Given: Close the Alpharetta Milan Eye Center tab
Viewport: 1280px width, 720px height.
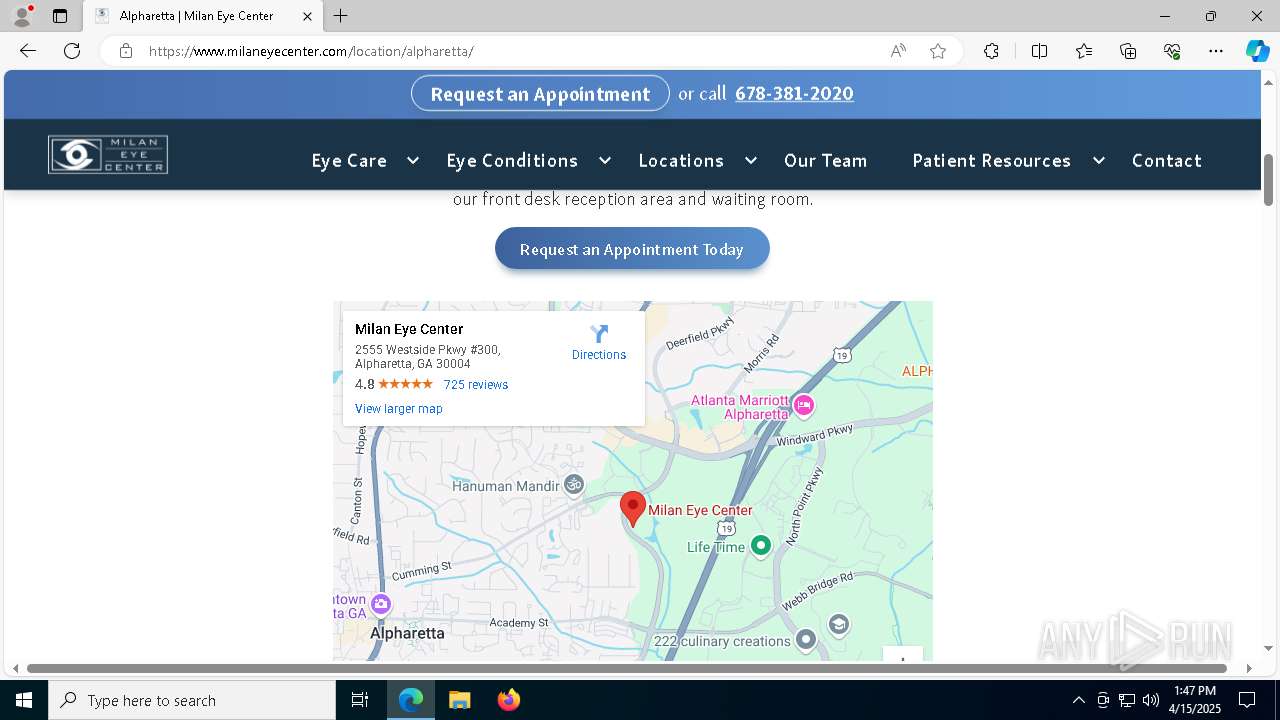Looking at the screenshot, I should [308, 16].
